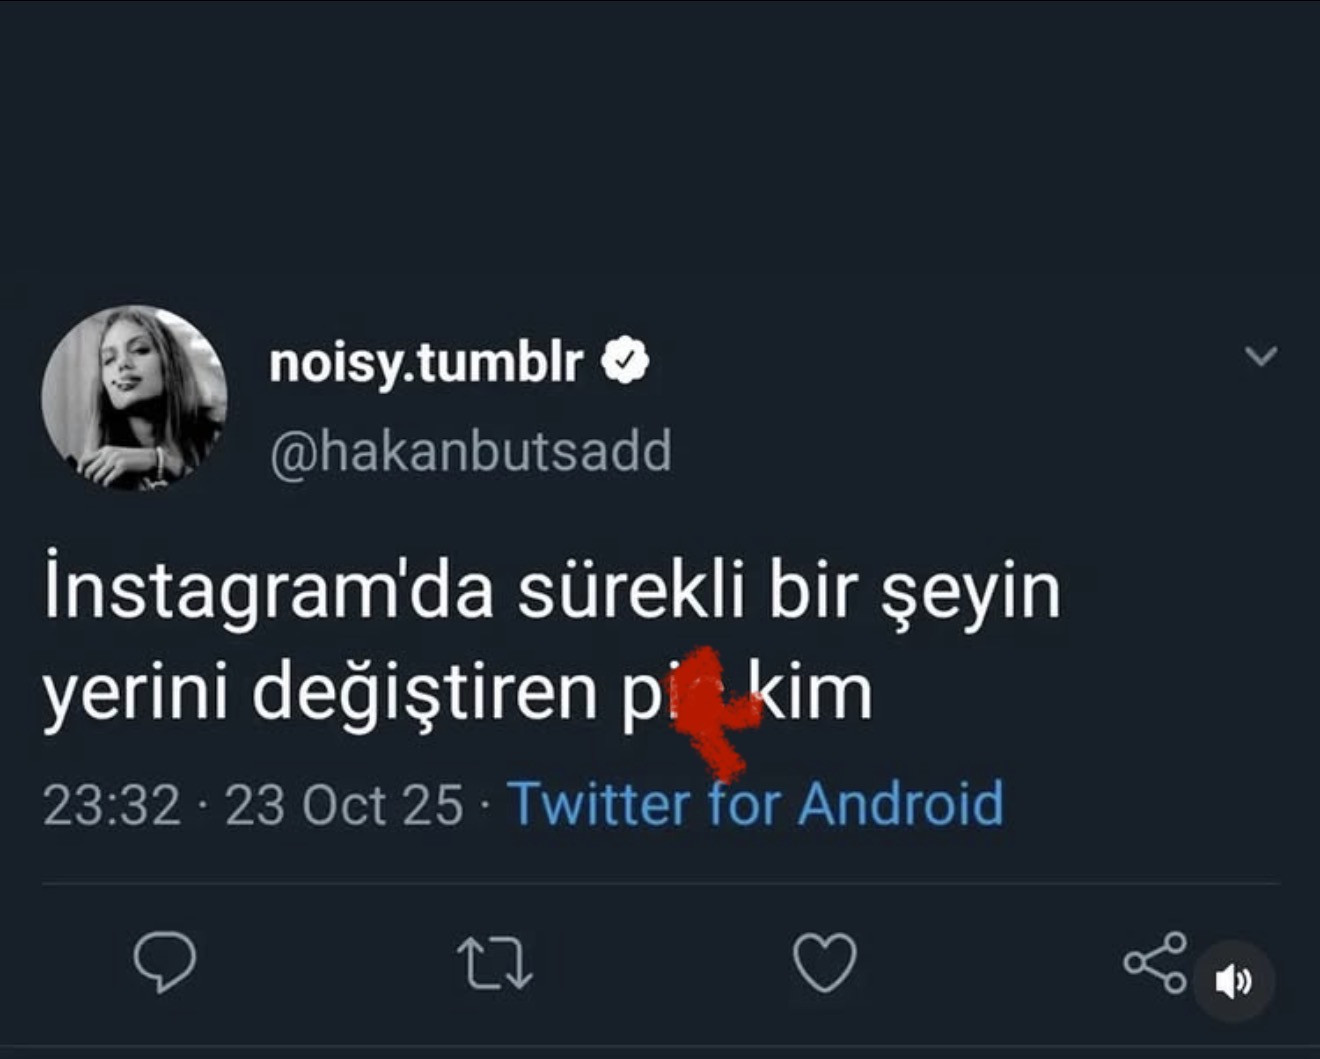Click the word İnstagram'da in the tweet
This screenshot has width=1320, height=1059.
click(x=269, y=592)
